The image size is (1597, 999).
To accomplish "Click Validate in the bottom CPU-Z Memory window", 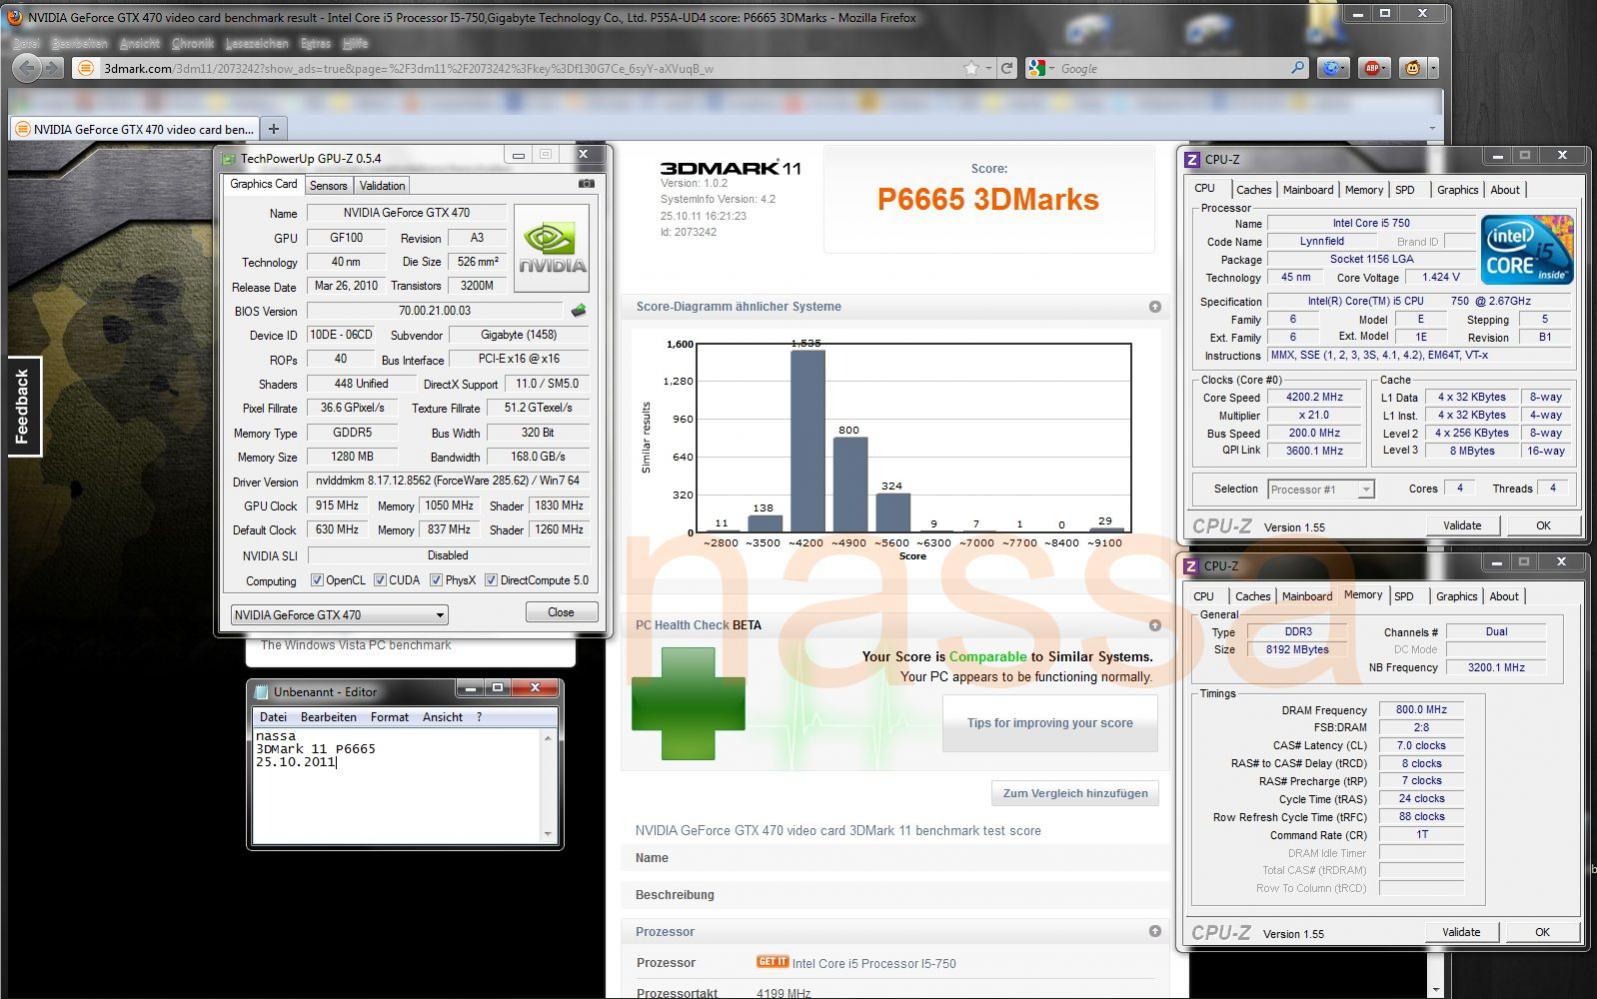I will click(x=1461, y=931).
